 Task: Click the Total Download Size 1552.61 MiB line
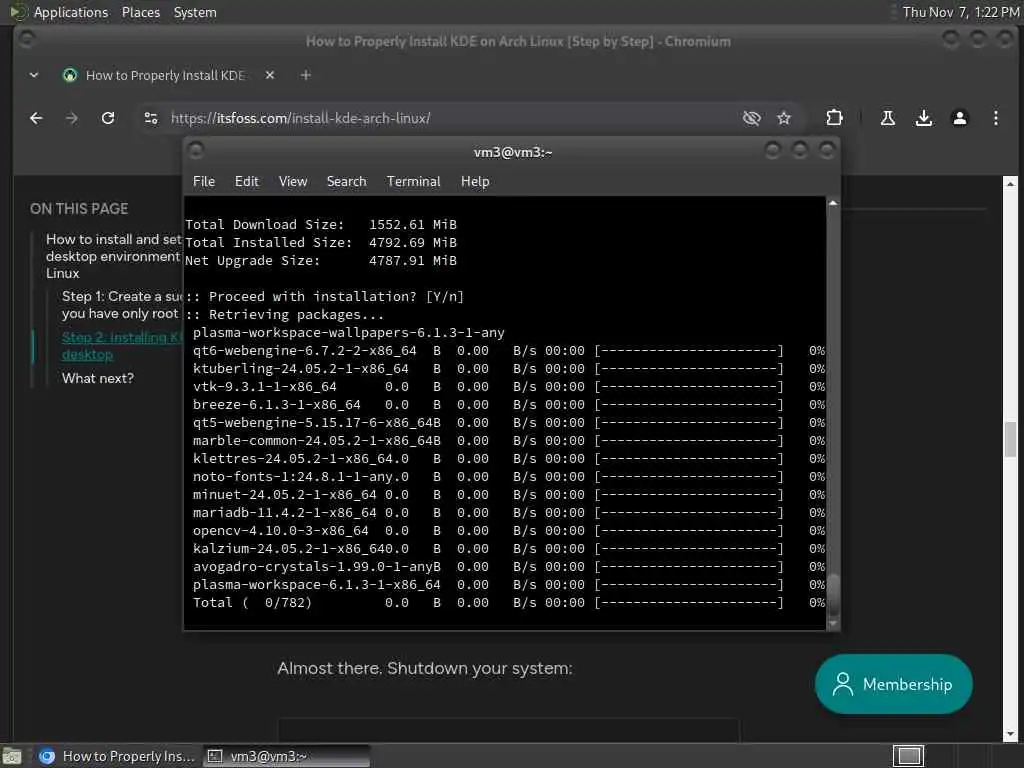pos(321,225)
